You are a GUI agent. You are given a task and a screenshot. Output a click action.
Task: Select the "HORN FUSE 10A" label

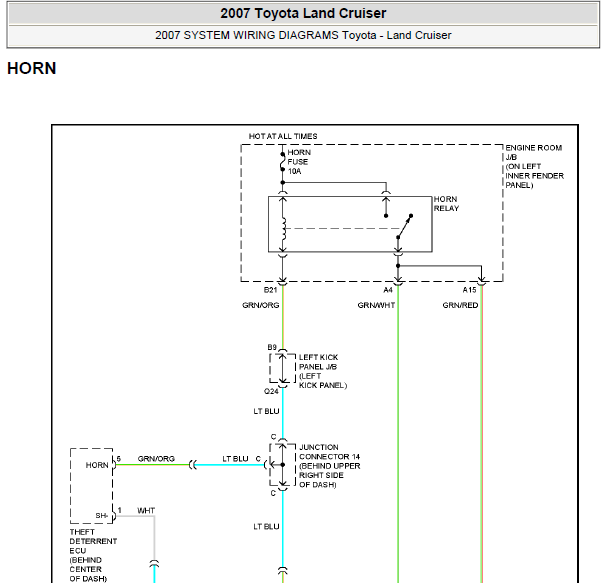[299, 162]
